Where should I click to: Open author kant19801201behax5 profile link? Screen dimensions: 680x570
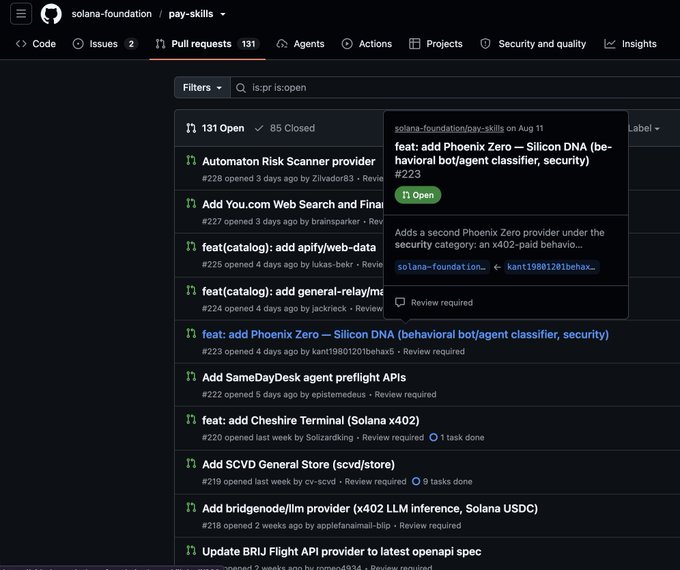(353, 351)
